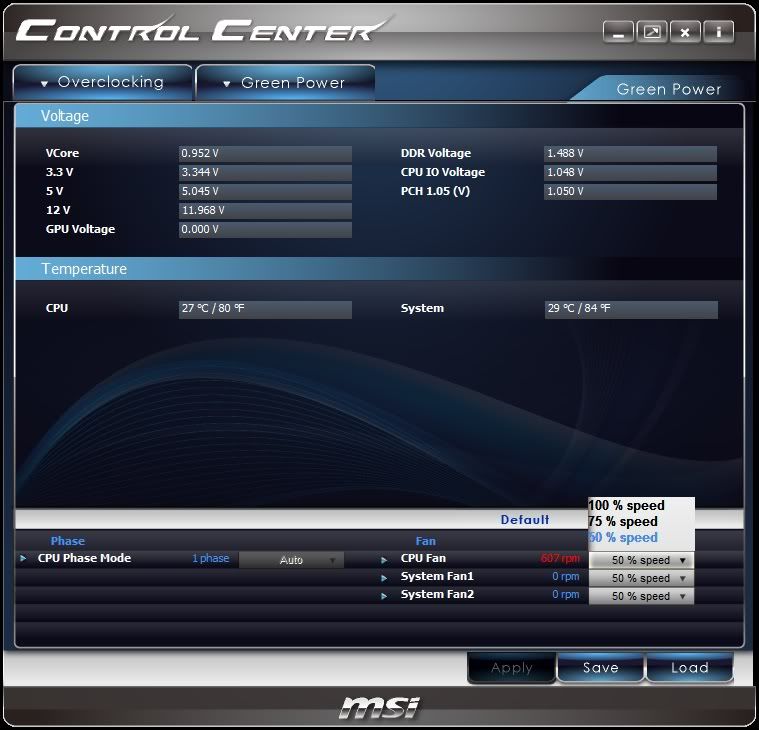Click the Save button
Viewport: 759px width, 730px height.
point(601,668)
